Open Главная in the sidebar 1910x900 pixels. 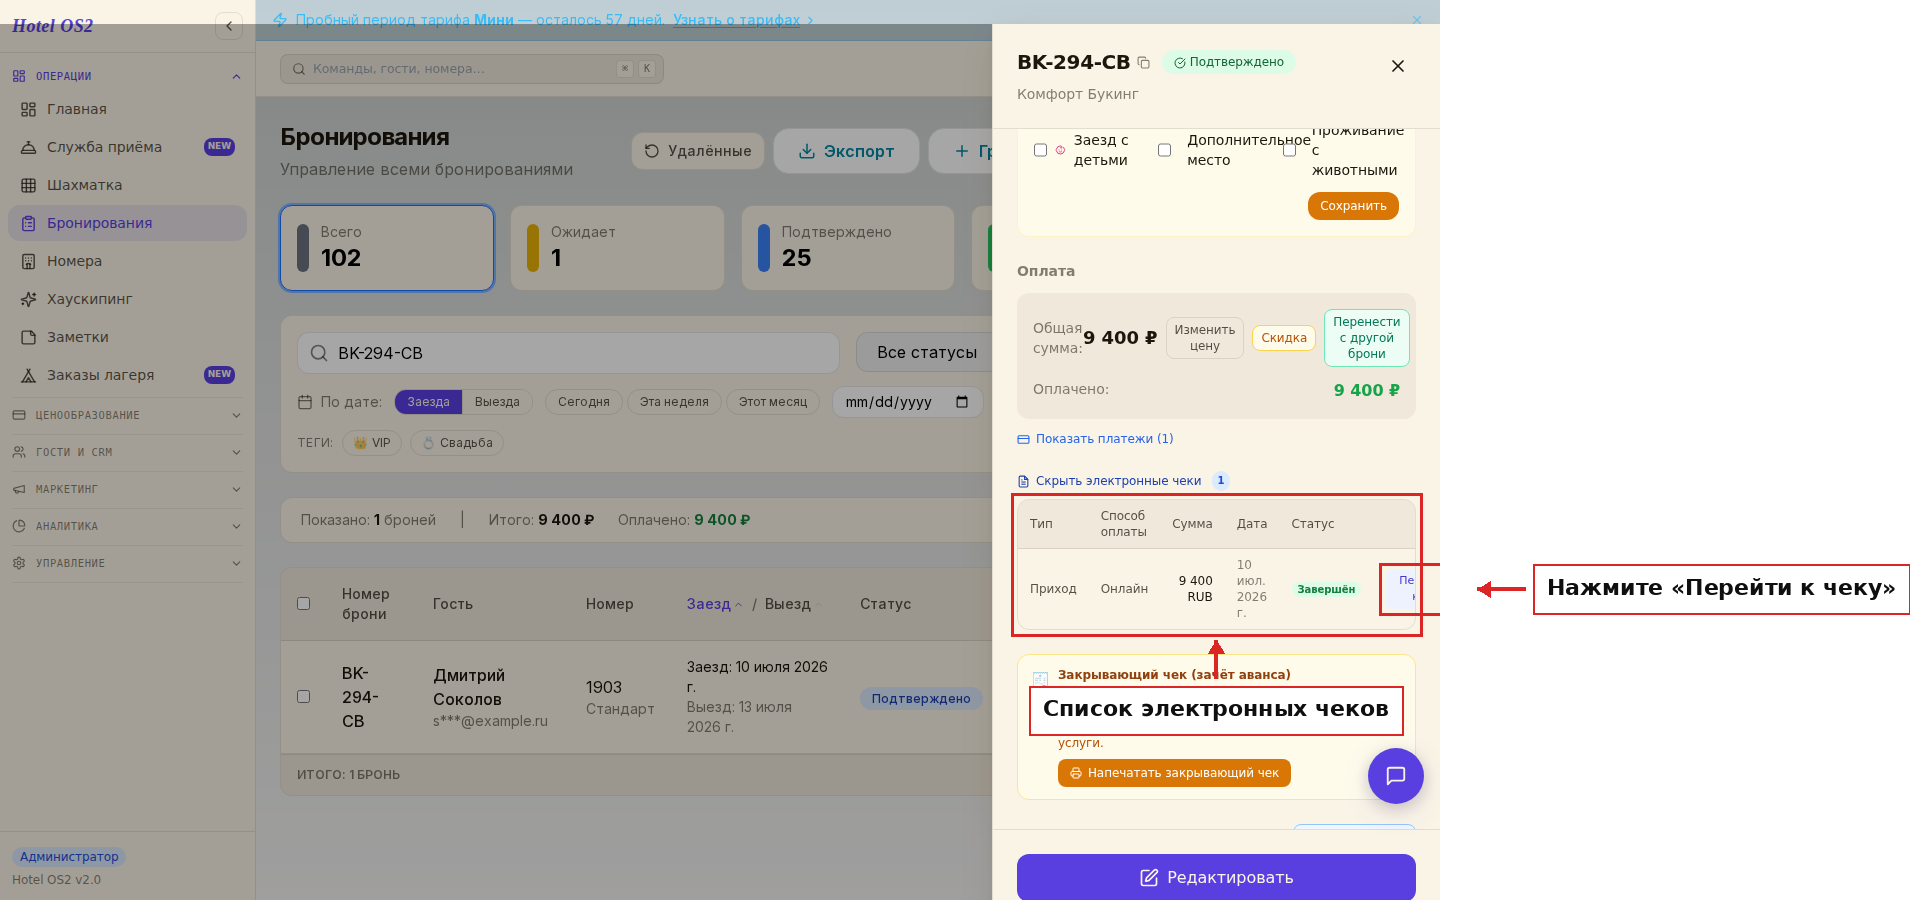[x=127, y=109]
